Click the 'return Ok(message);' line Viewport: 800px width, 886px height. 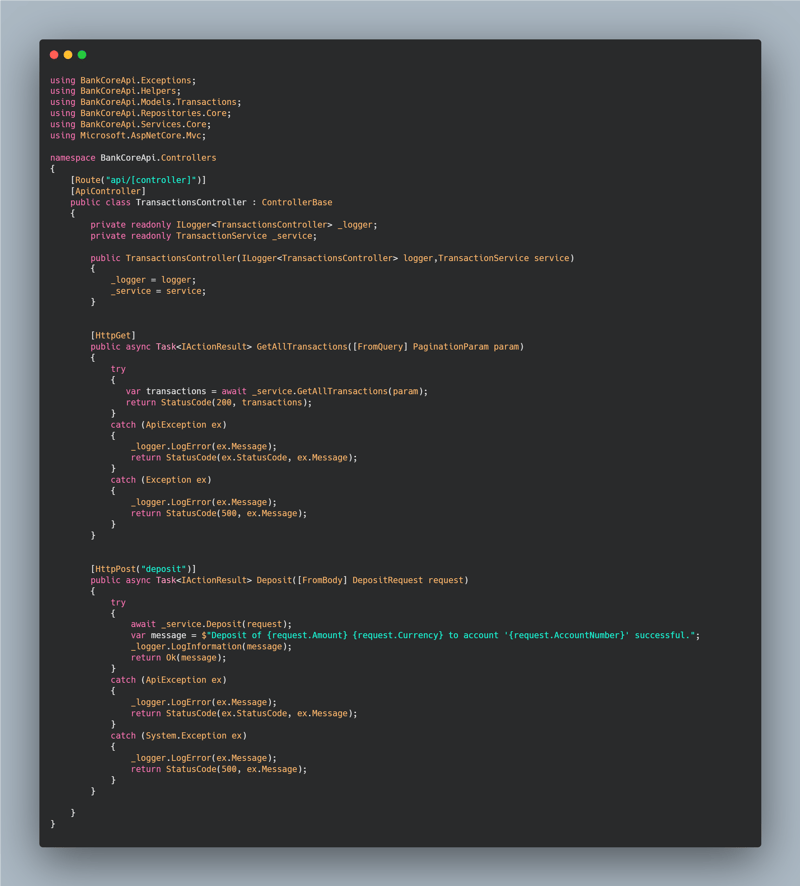(179, 658)
